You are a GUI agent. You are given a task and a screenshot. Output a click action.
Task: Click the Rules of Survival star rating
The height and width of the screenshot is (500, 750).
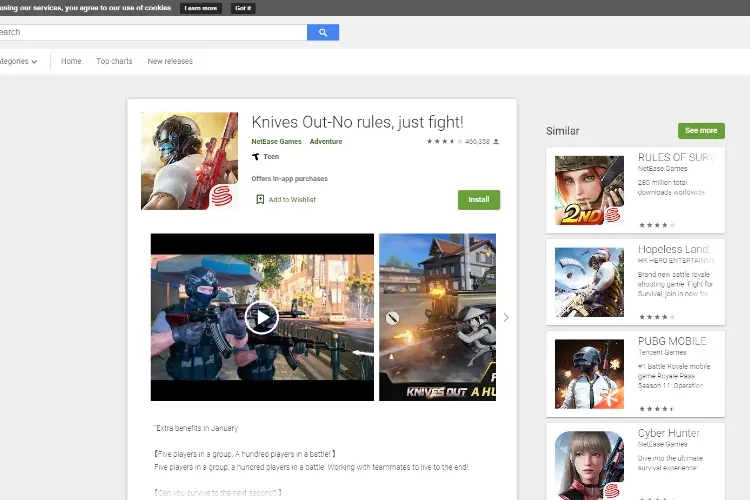coord(657,225)
